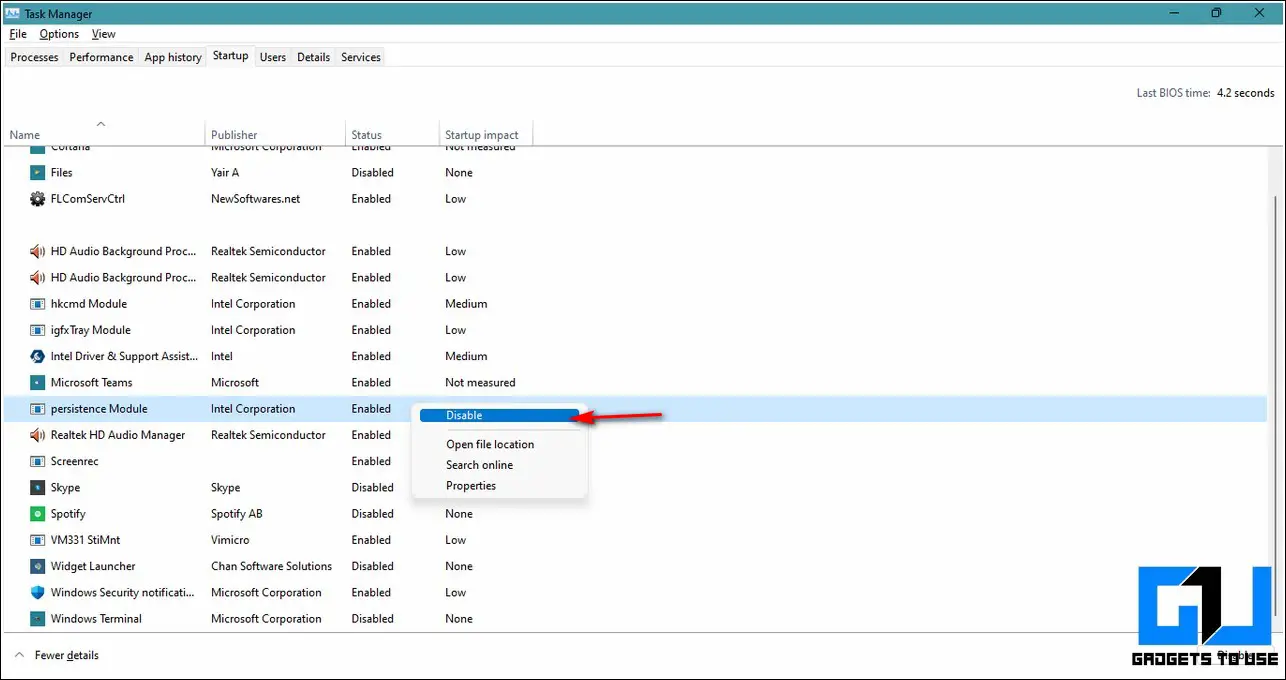Screen dimensions: 1286x680
Task: Select the FLComServCtrl row name
Action: (88, 199)
